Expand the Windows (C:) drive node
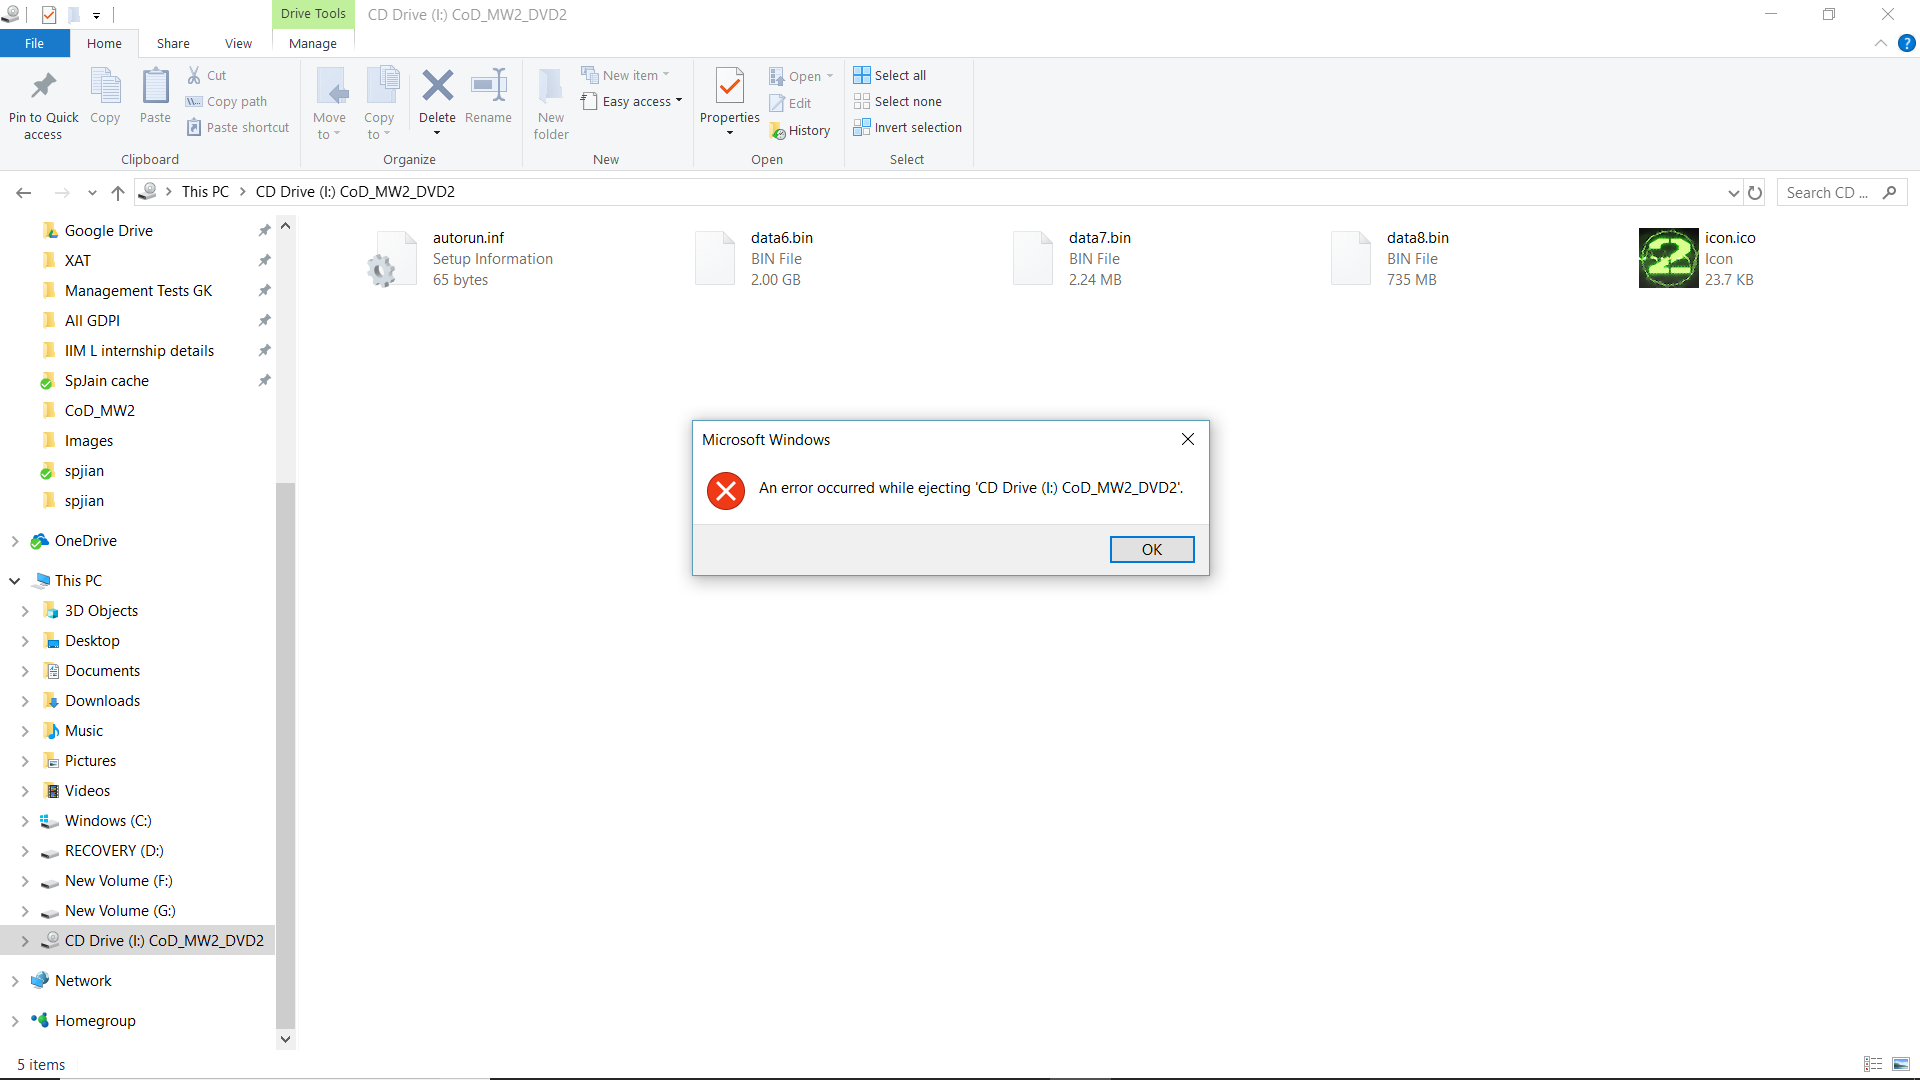1920x1080 pixels. point(25,821)
